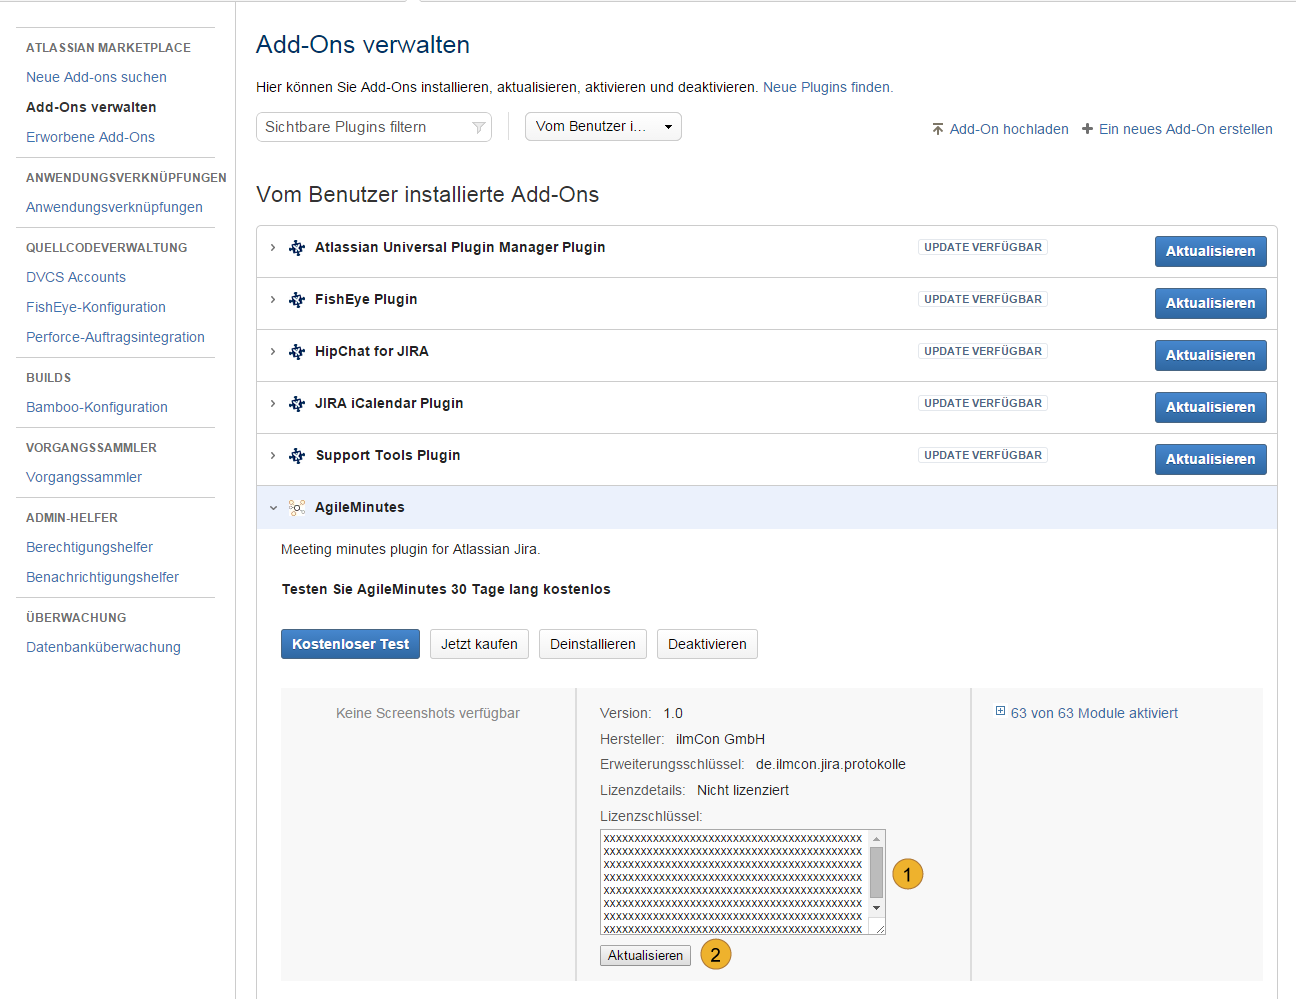Click Aktualisieren below the license key field

(645, 955)
